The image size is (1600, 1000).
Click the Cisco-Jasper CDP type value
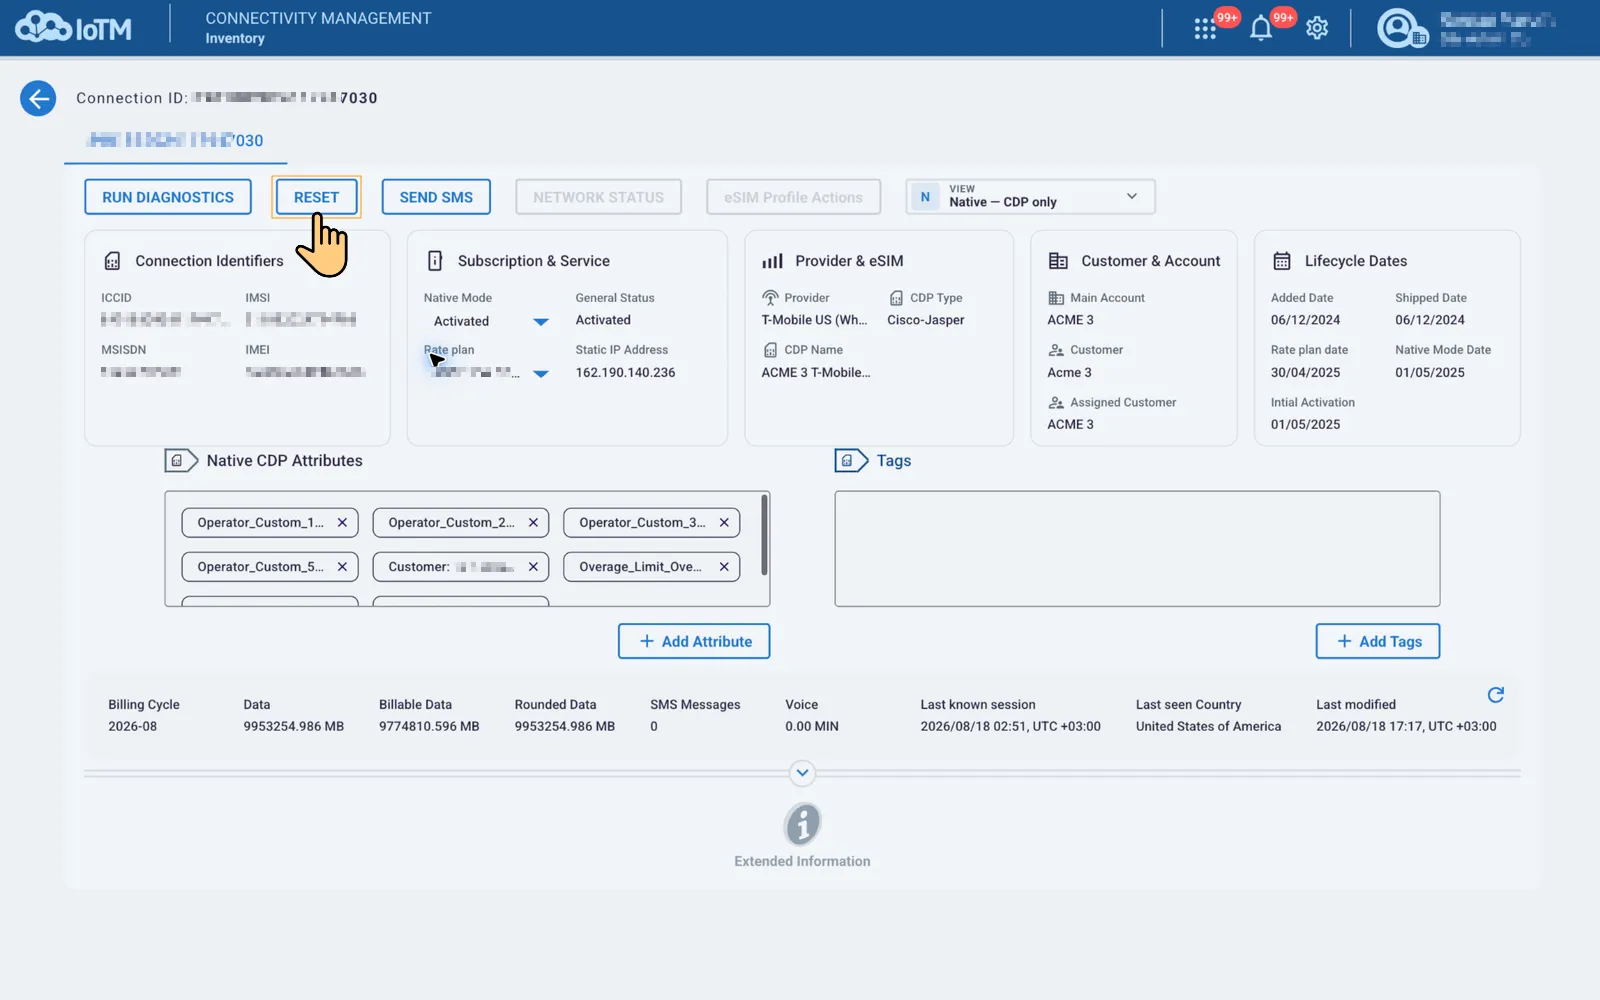(x=926, y=320)
